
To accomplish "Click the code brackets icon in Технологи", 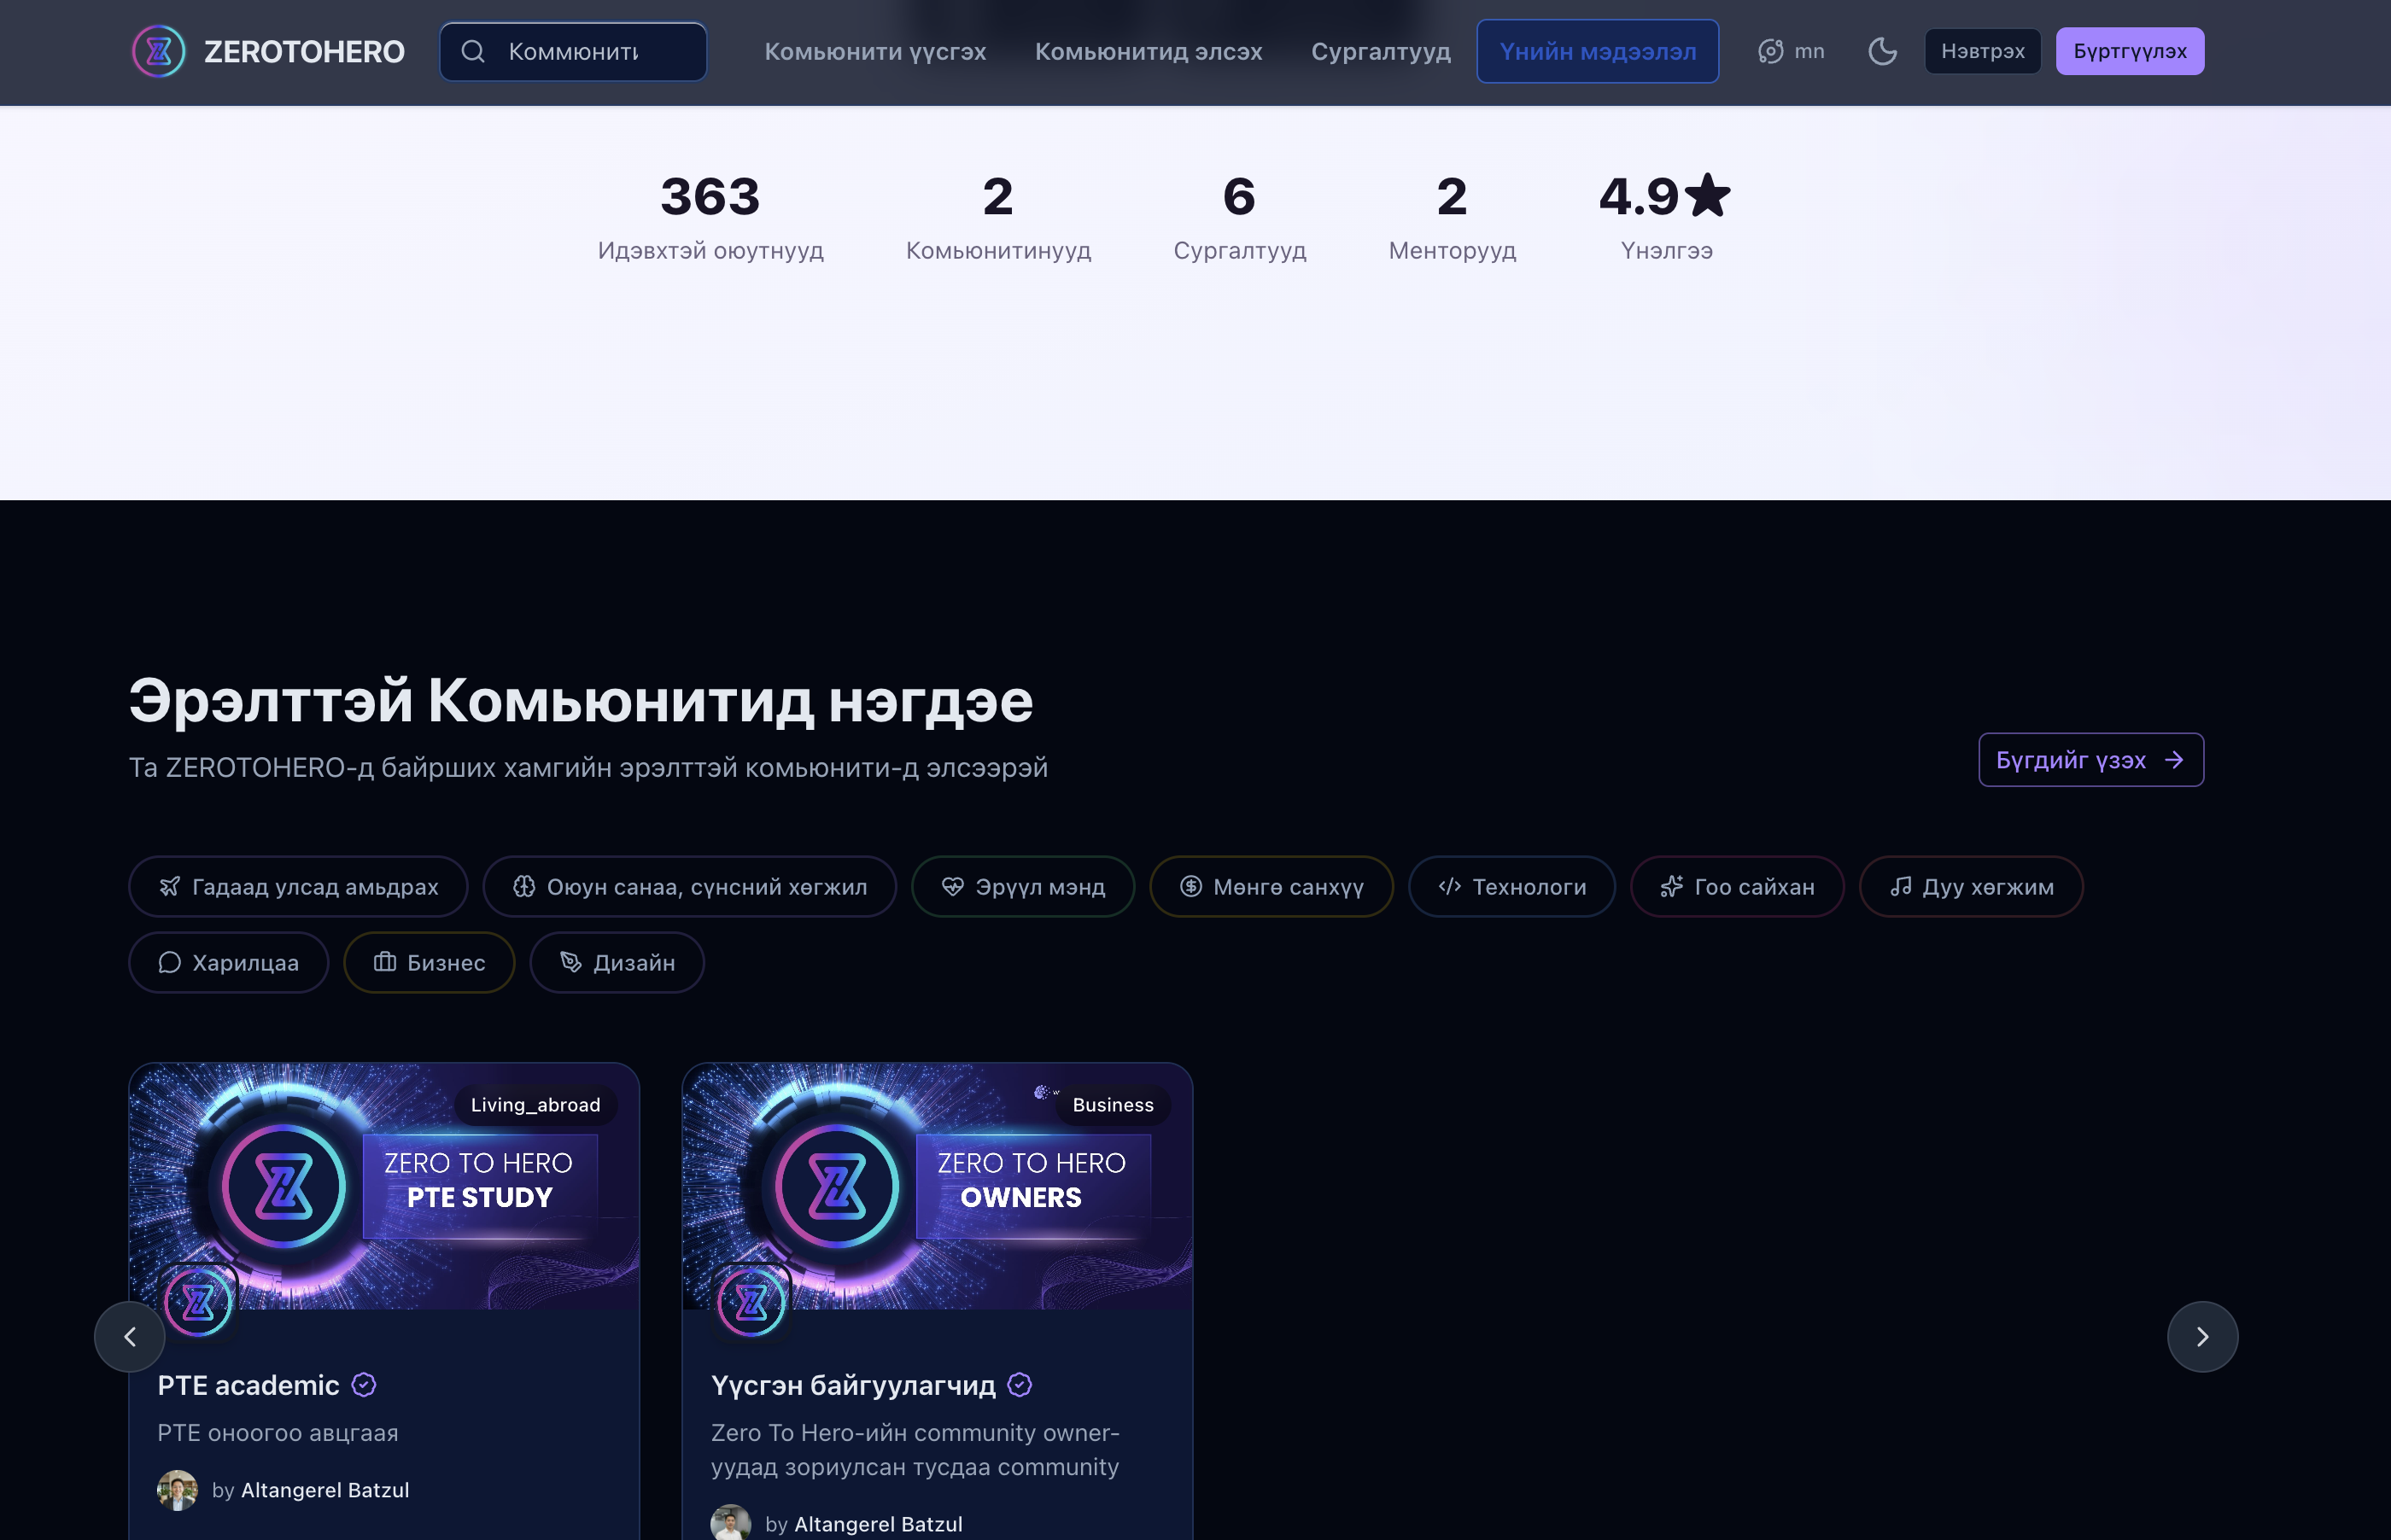I will pyautogui.click(x=1450, y=886).
